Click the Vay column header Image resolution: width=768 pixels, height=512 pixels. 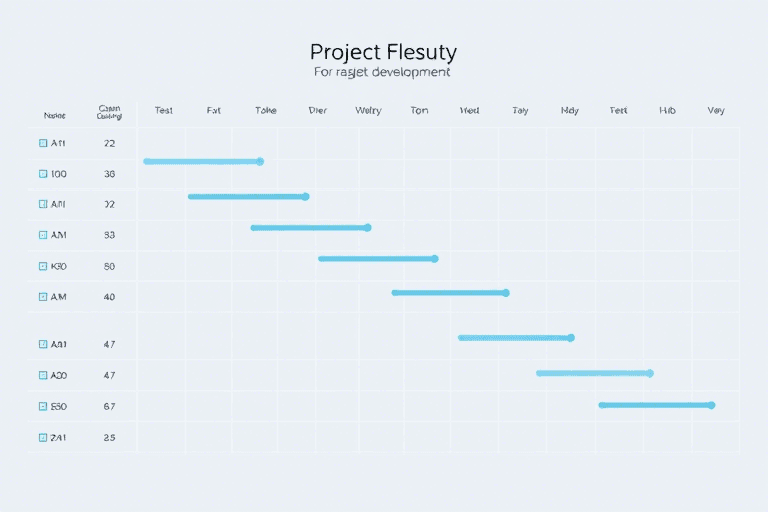coord(716,111)
